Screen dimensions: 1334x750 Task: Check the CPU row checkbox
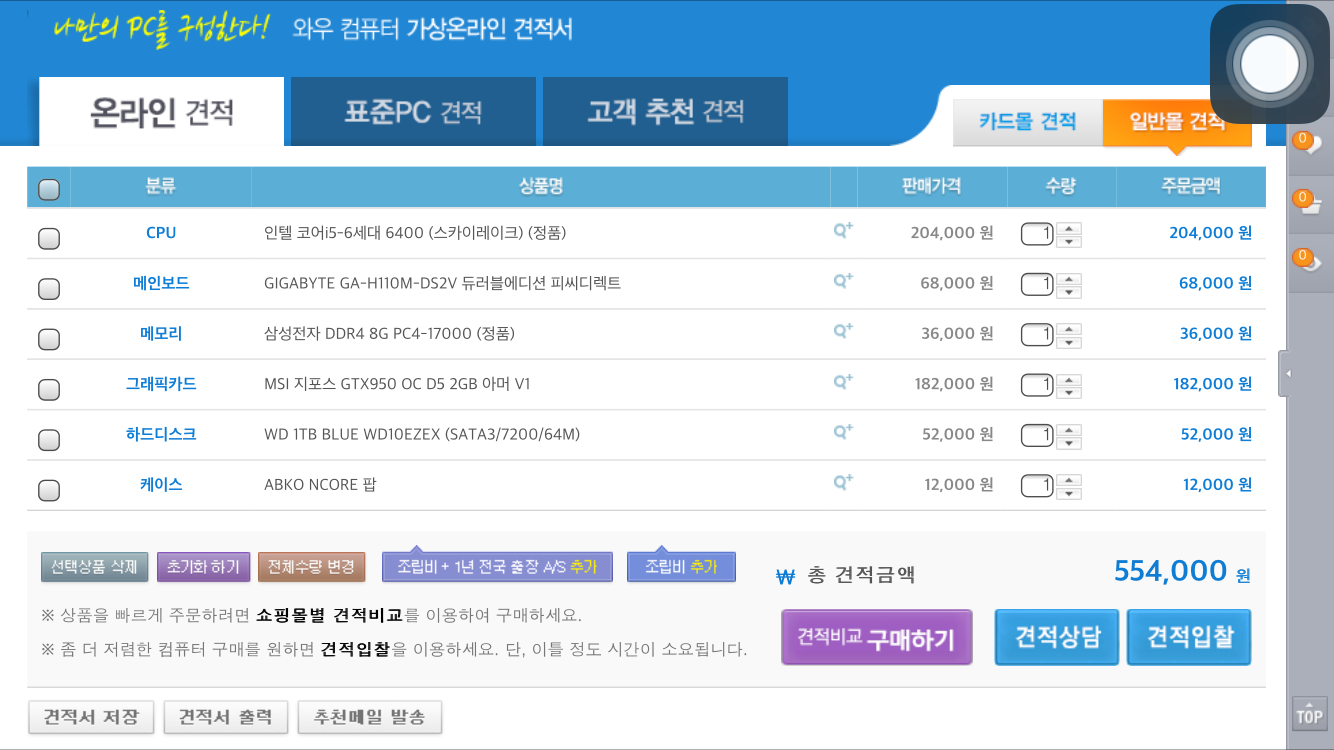48,238
